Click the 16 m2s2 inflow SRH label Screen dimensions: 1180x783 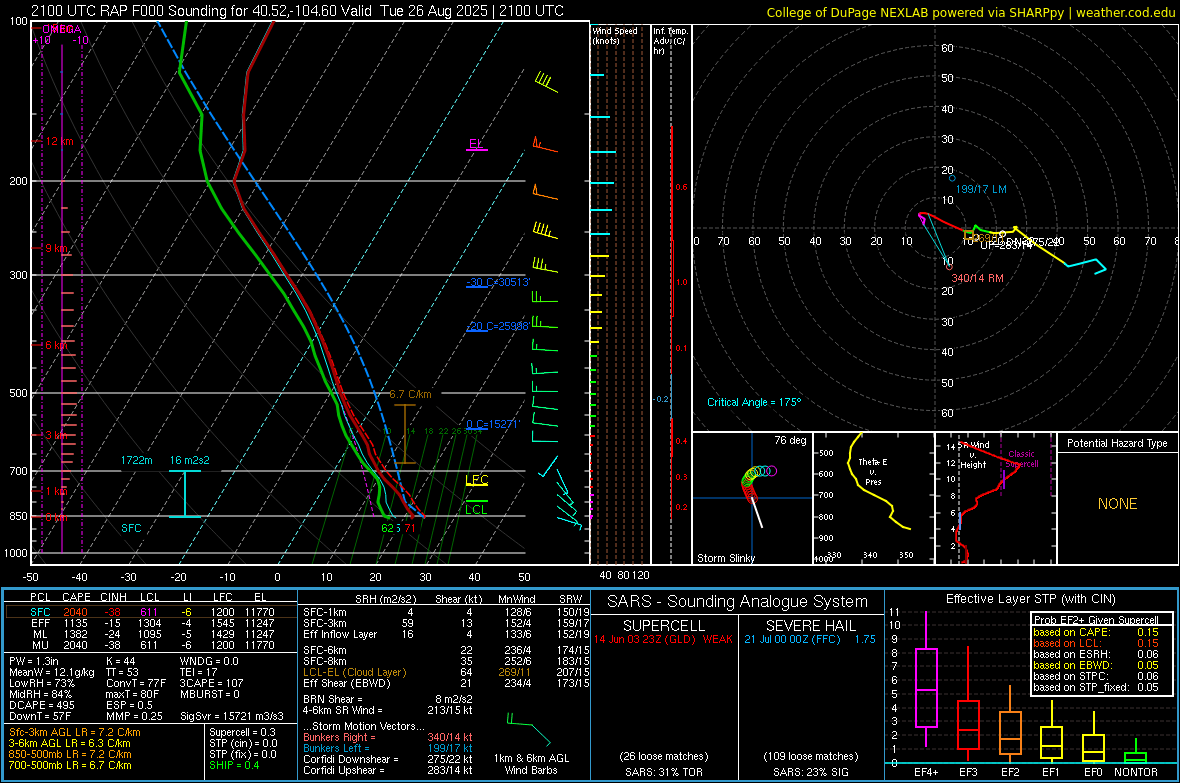pyautogui.click(x=190, y=460)
